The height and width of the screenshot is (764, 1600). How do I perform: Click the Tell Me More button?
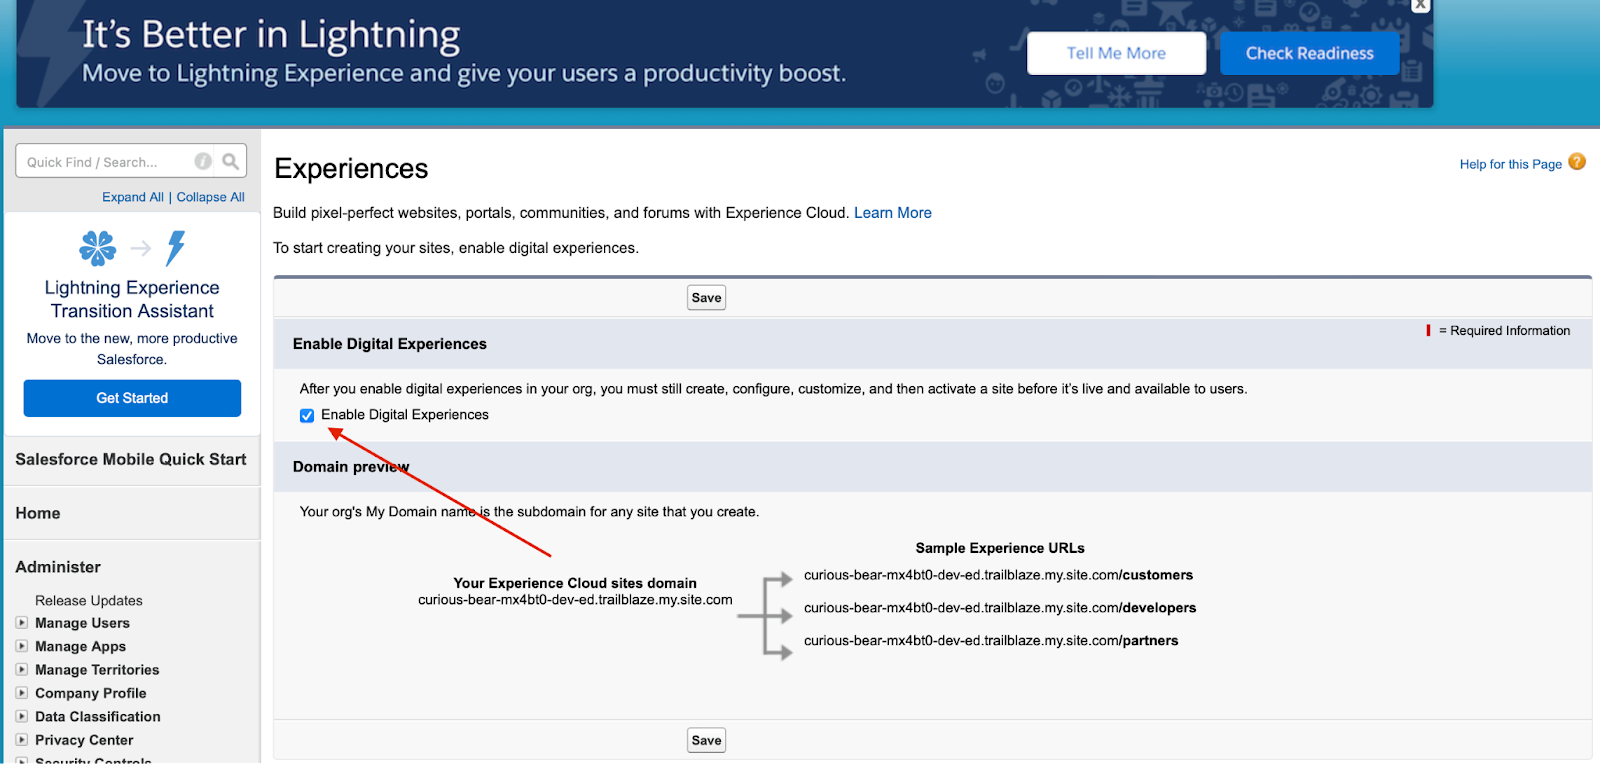point(1116,53)
